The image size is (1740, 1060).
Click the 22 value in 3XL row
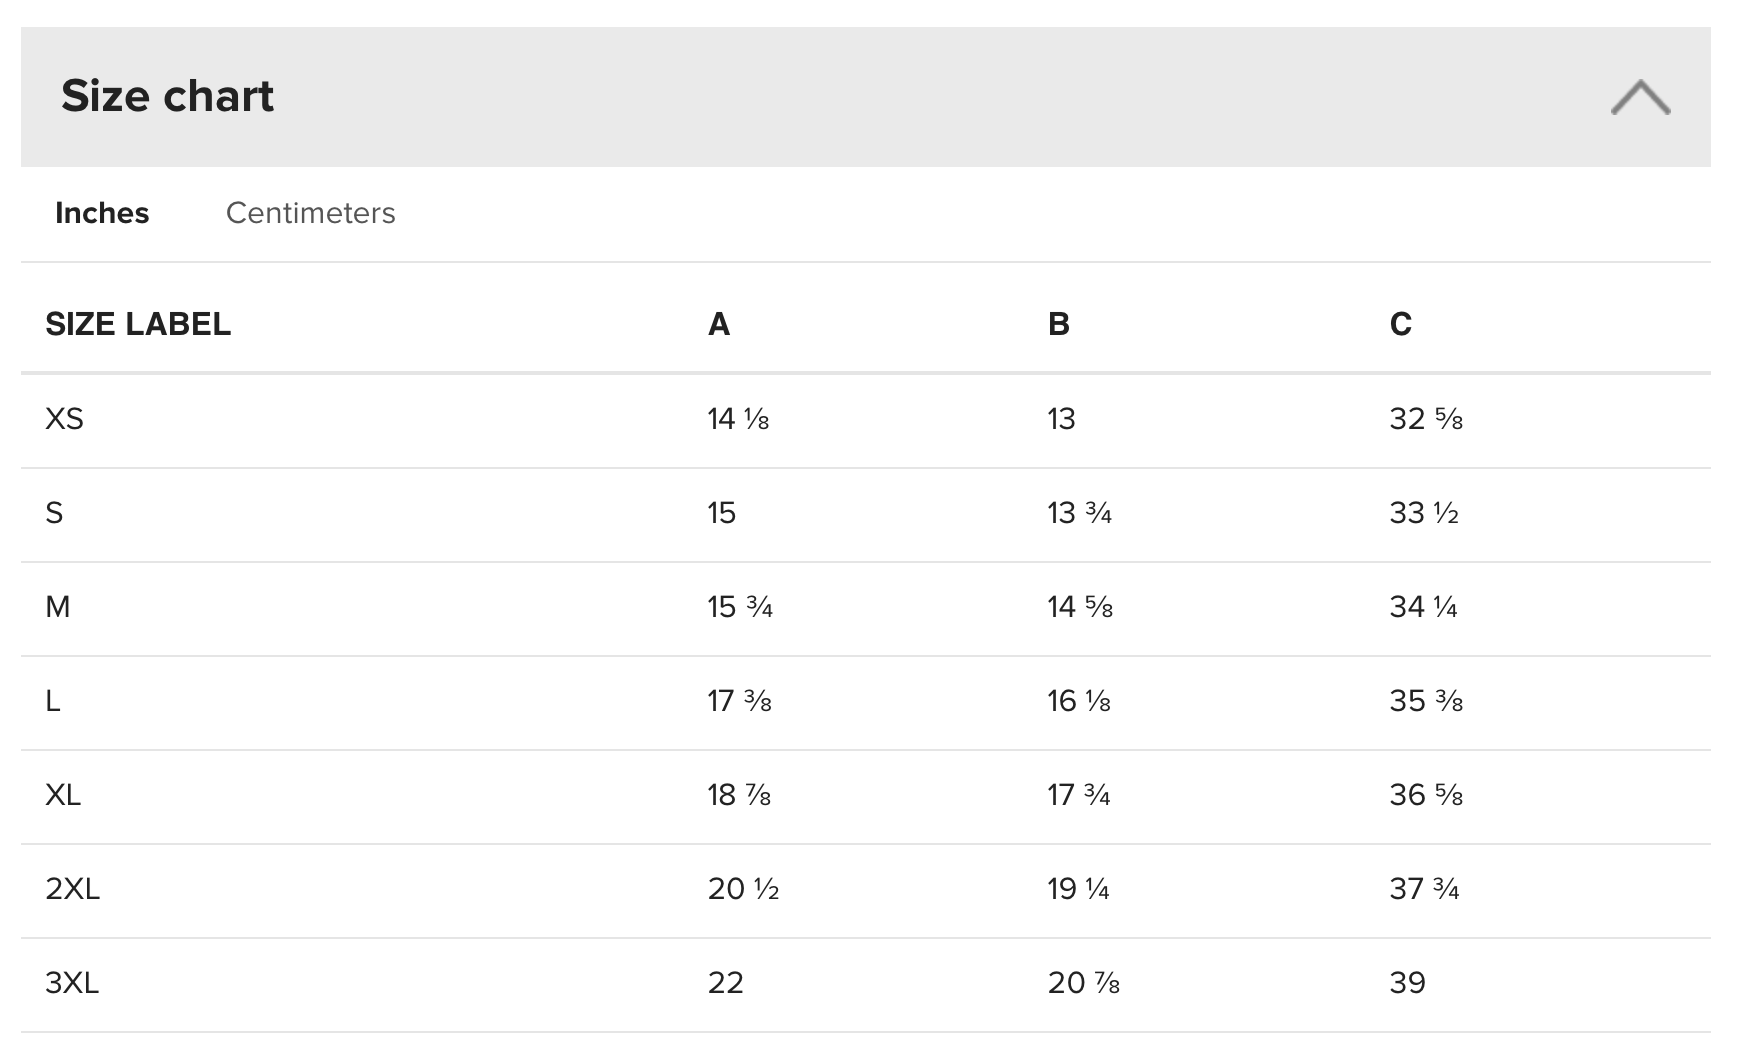(725, 983)
